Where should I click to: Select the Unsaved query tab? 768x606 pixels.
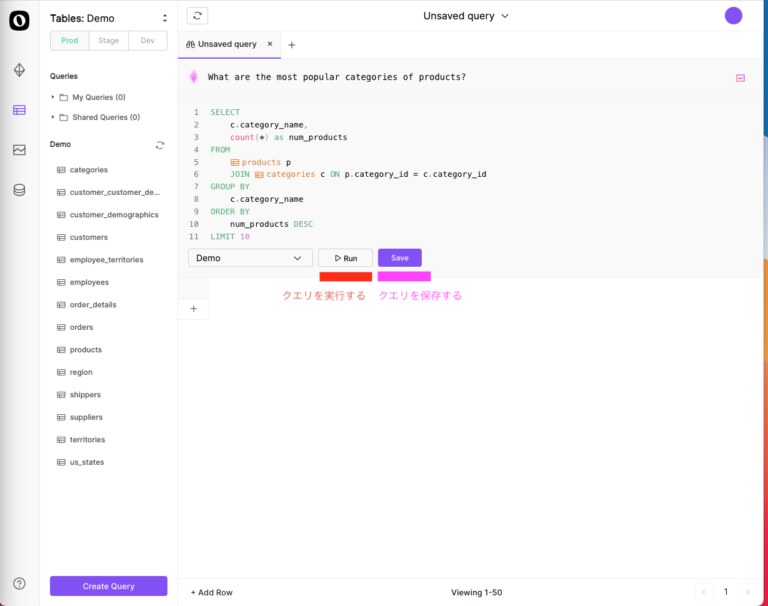click(227, 44)
